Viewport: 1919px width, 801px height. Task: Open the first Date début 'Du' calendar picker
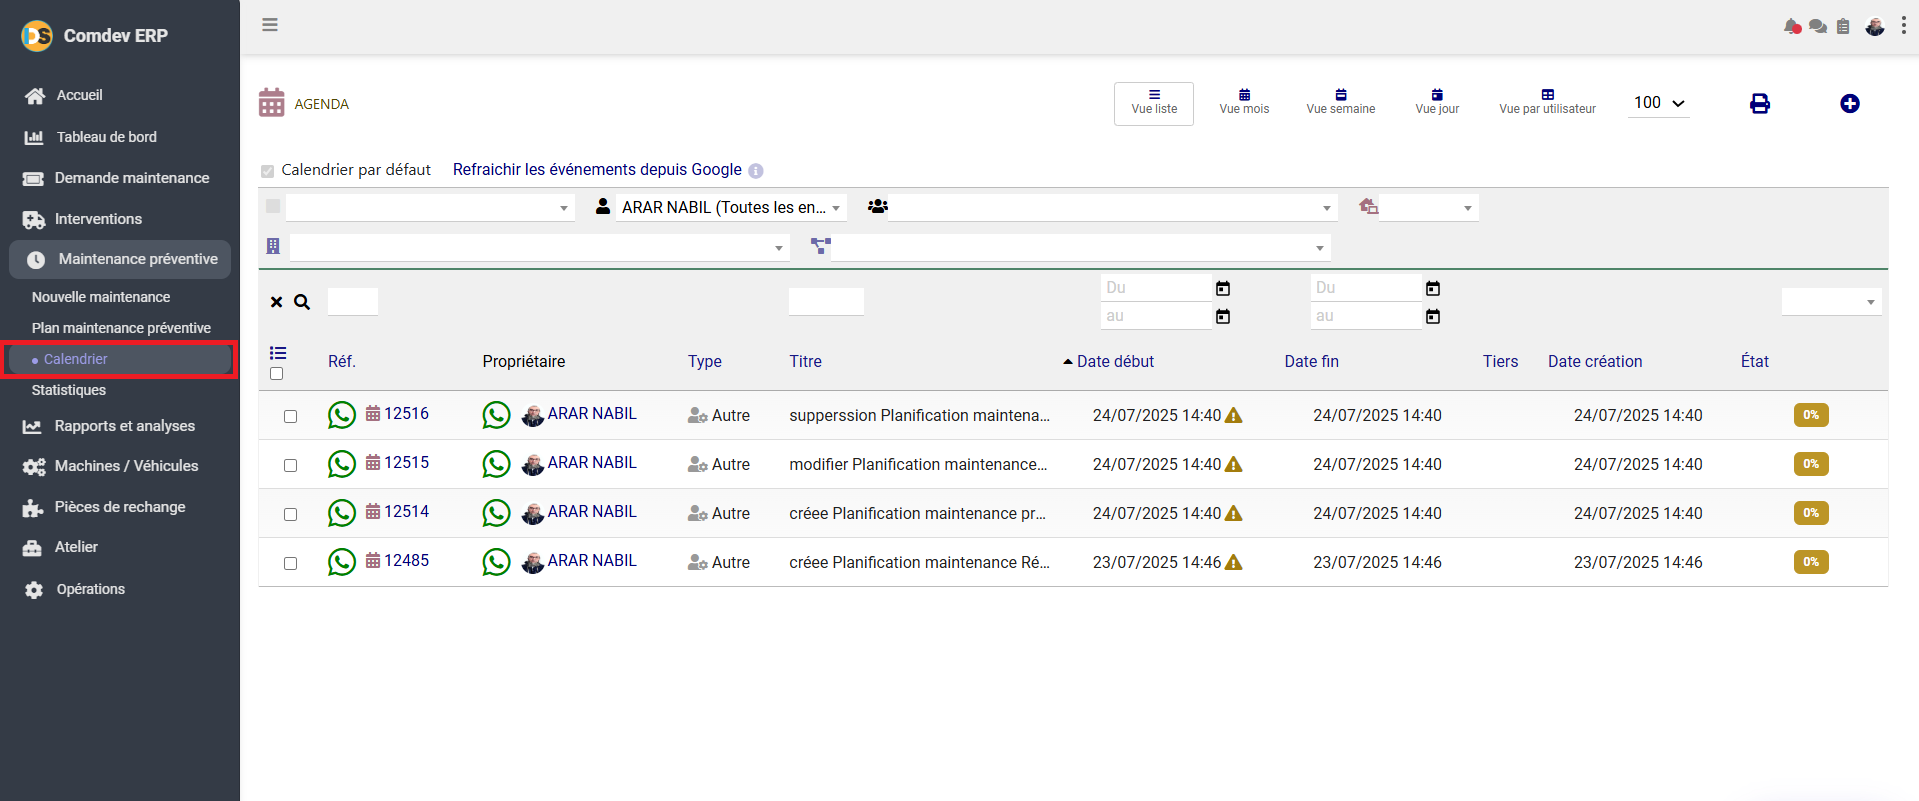tap(1223, 288)
